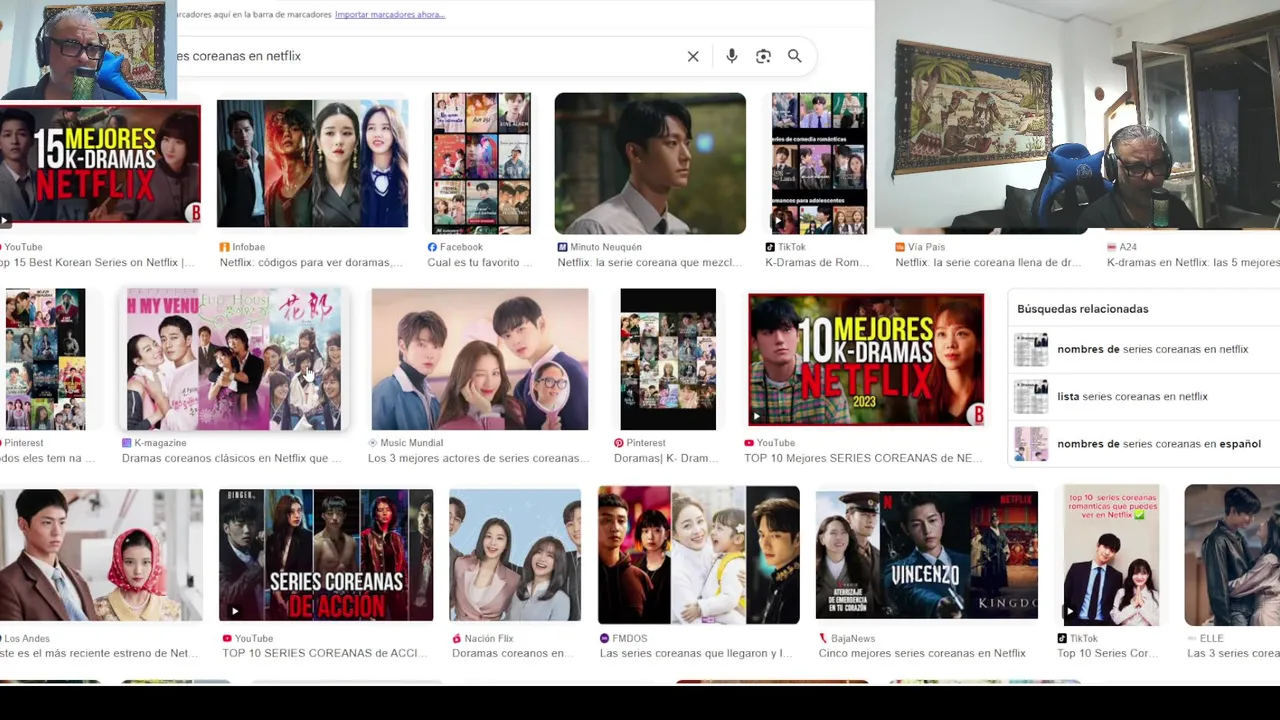
Task: Select related search 'nombres de series coreanas en netflix'
Action: (1146, 349)
